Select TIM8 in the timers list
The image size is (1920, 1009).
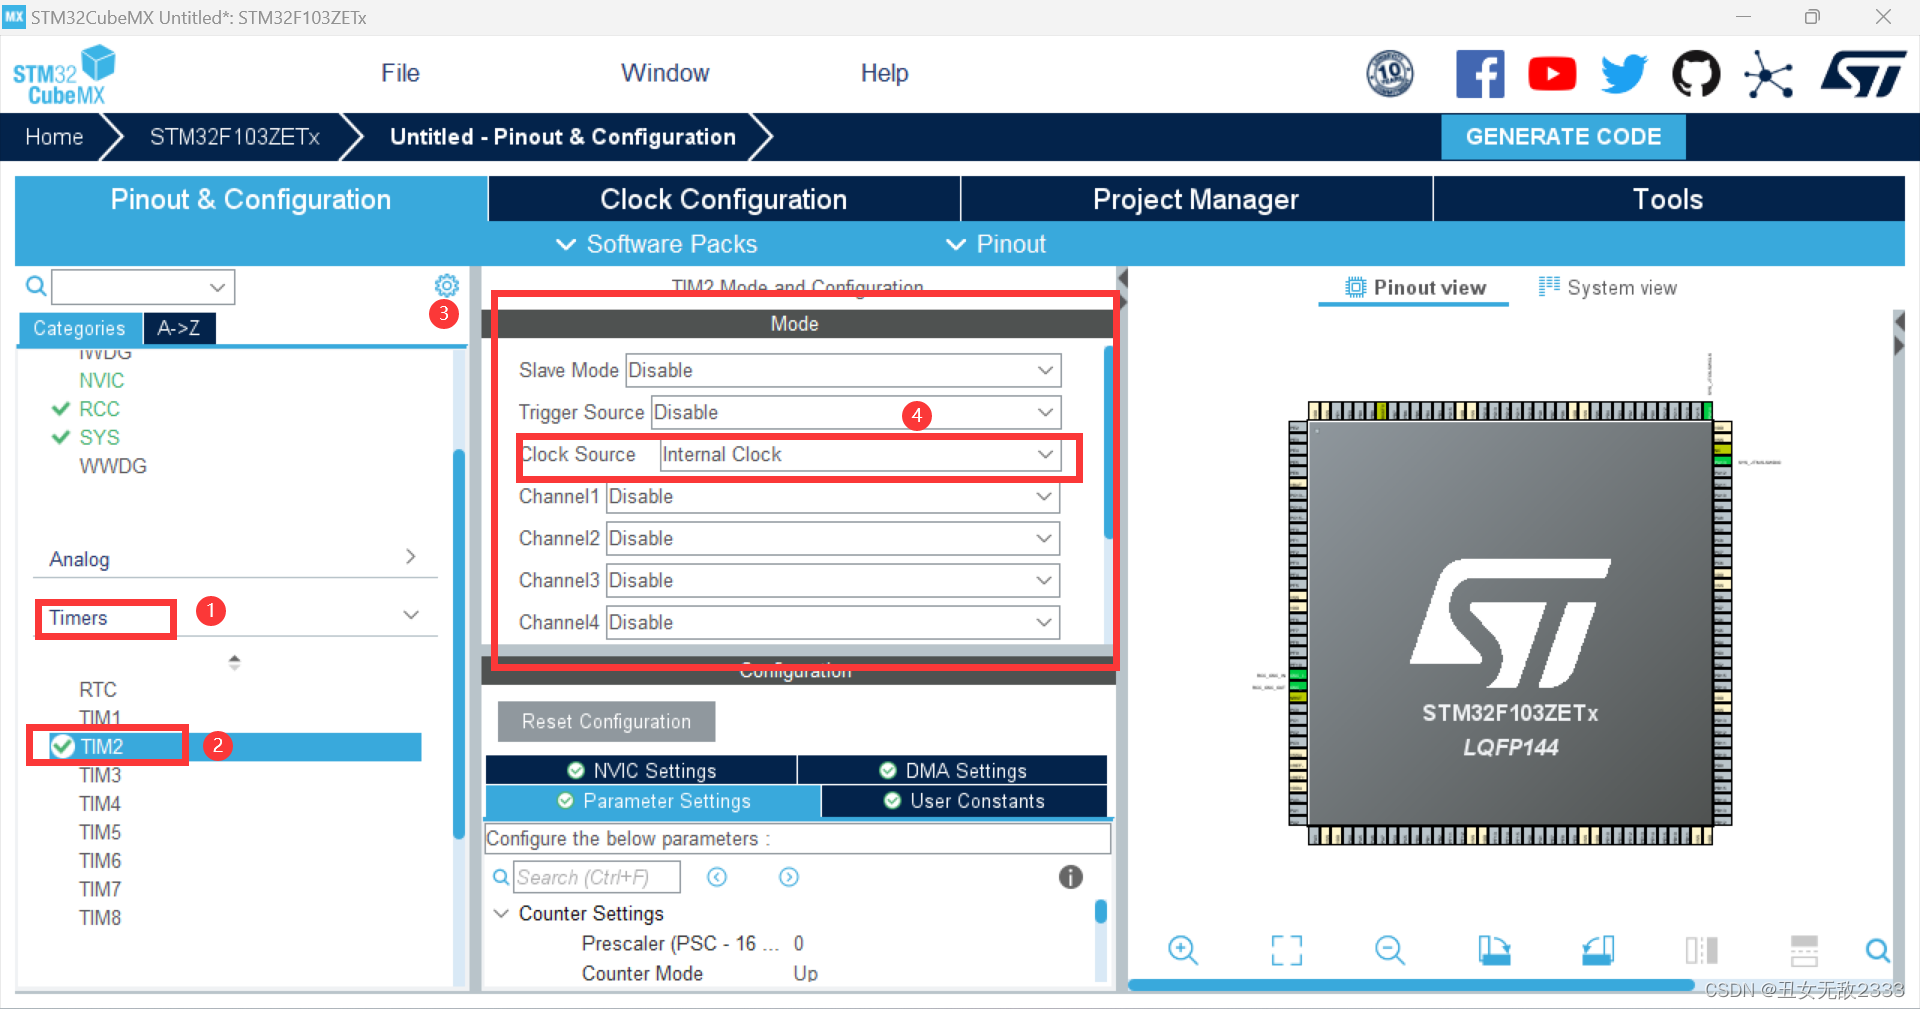coord(100,917)
